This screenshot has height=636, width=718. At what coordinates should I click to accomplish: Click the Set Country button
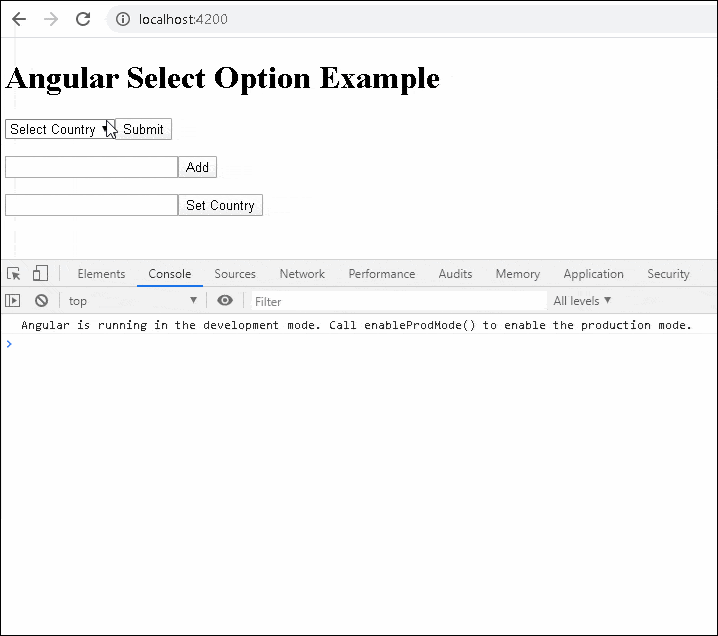click(220, 205)
